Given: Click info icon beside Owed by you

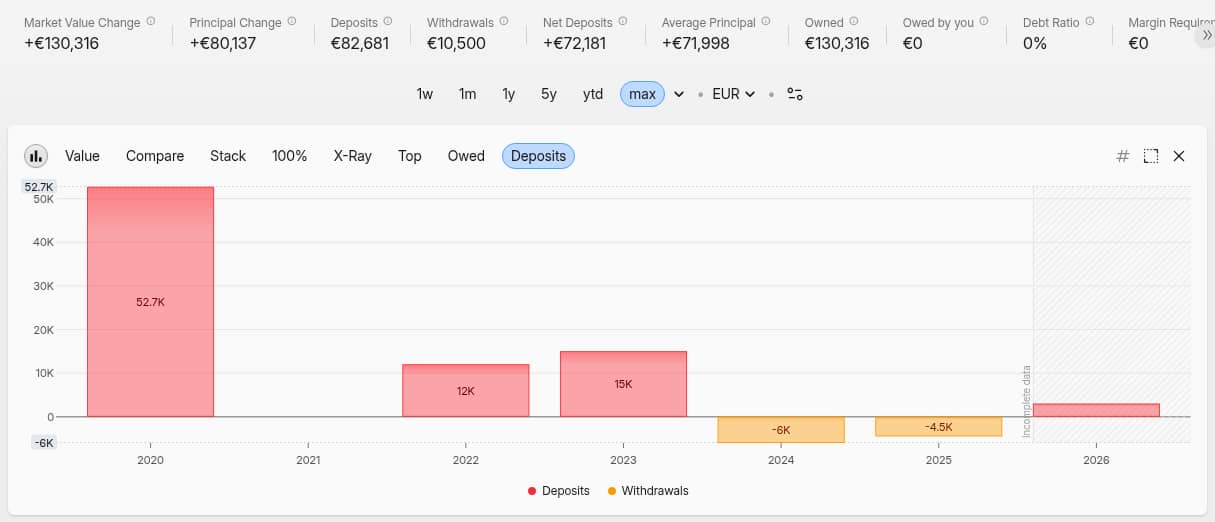Looking at the screenshot, I should coord(984,21).
